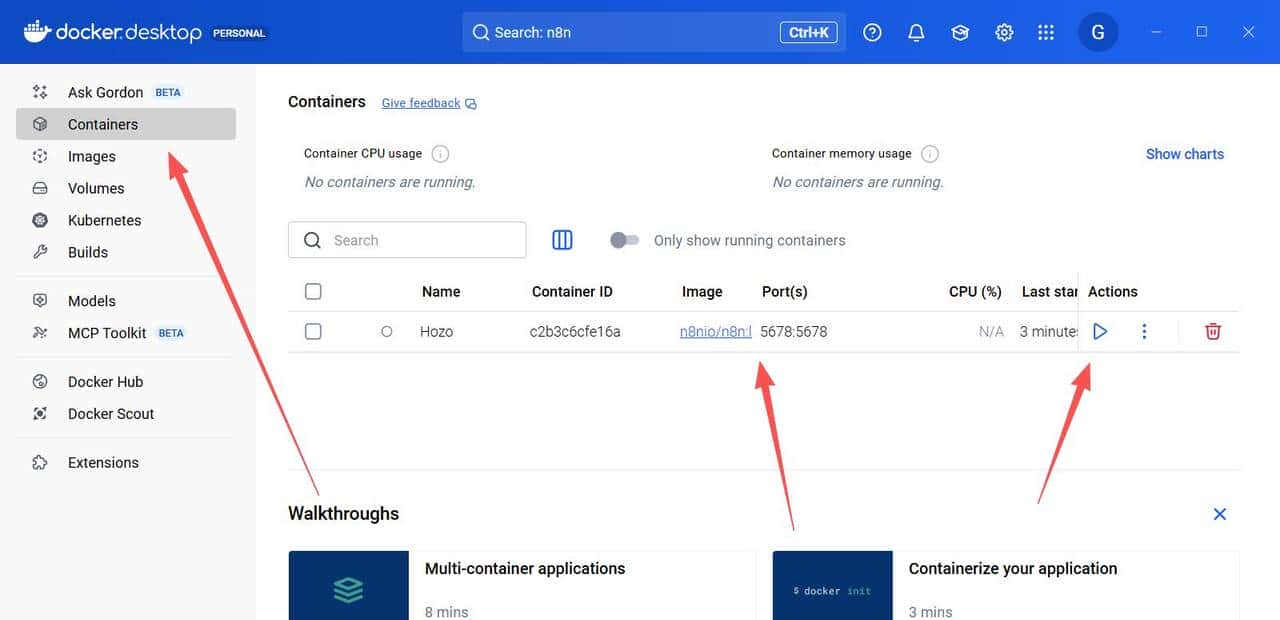The width and height of the screenshot is (1280, 620).
Task: Check the select-all containers header checkbox
Action: coord(313,291)
